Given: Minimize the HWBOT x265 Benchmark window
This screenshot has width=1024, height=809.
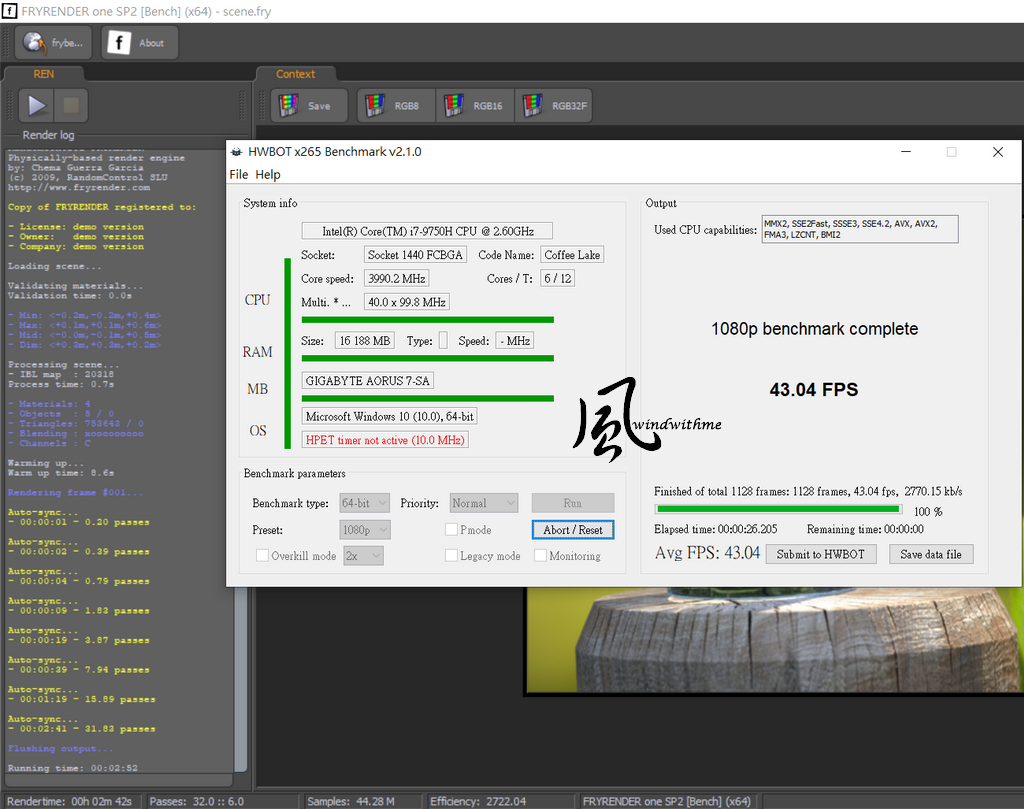Looking at the screenshot, I should point(906,152).
